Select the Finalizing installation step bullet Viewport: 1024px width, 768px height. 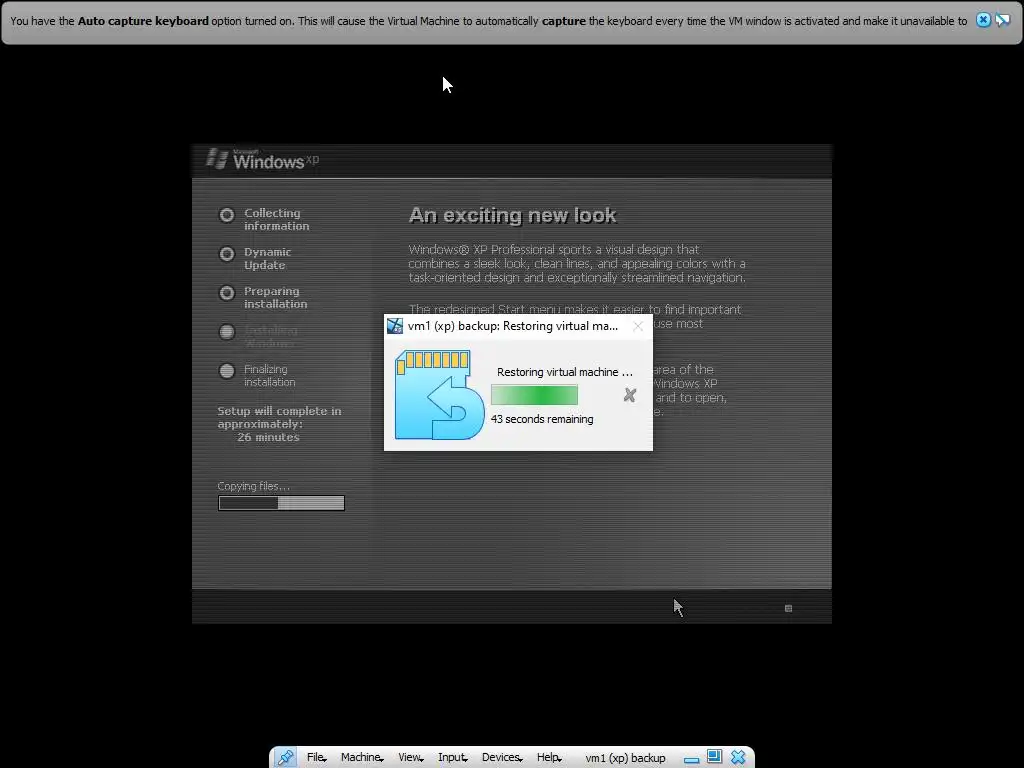click(227, 371)
